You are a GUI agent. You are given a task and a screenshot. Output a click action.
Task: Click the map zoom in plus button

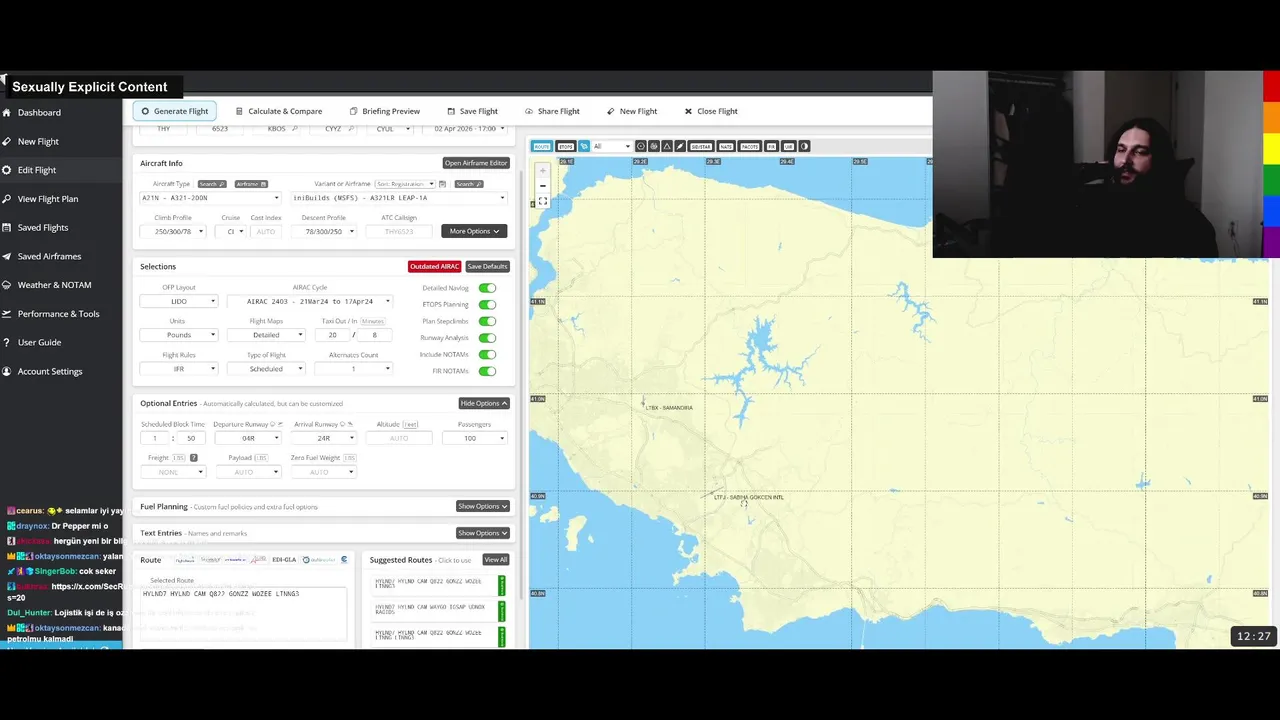pos(543,171)
